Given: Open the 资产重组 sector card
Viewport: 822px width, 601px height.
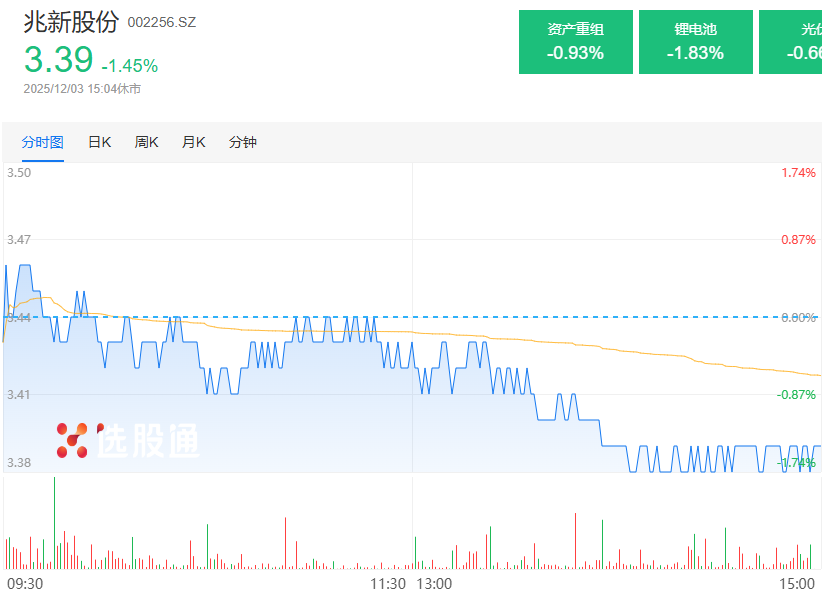Looking at the screenshot, I should [576, 42].
